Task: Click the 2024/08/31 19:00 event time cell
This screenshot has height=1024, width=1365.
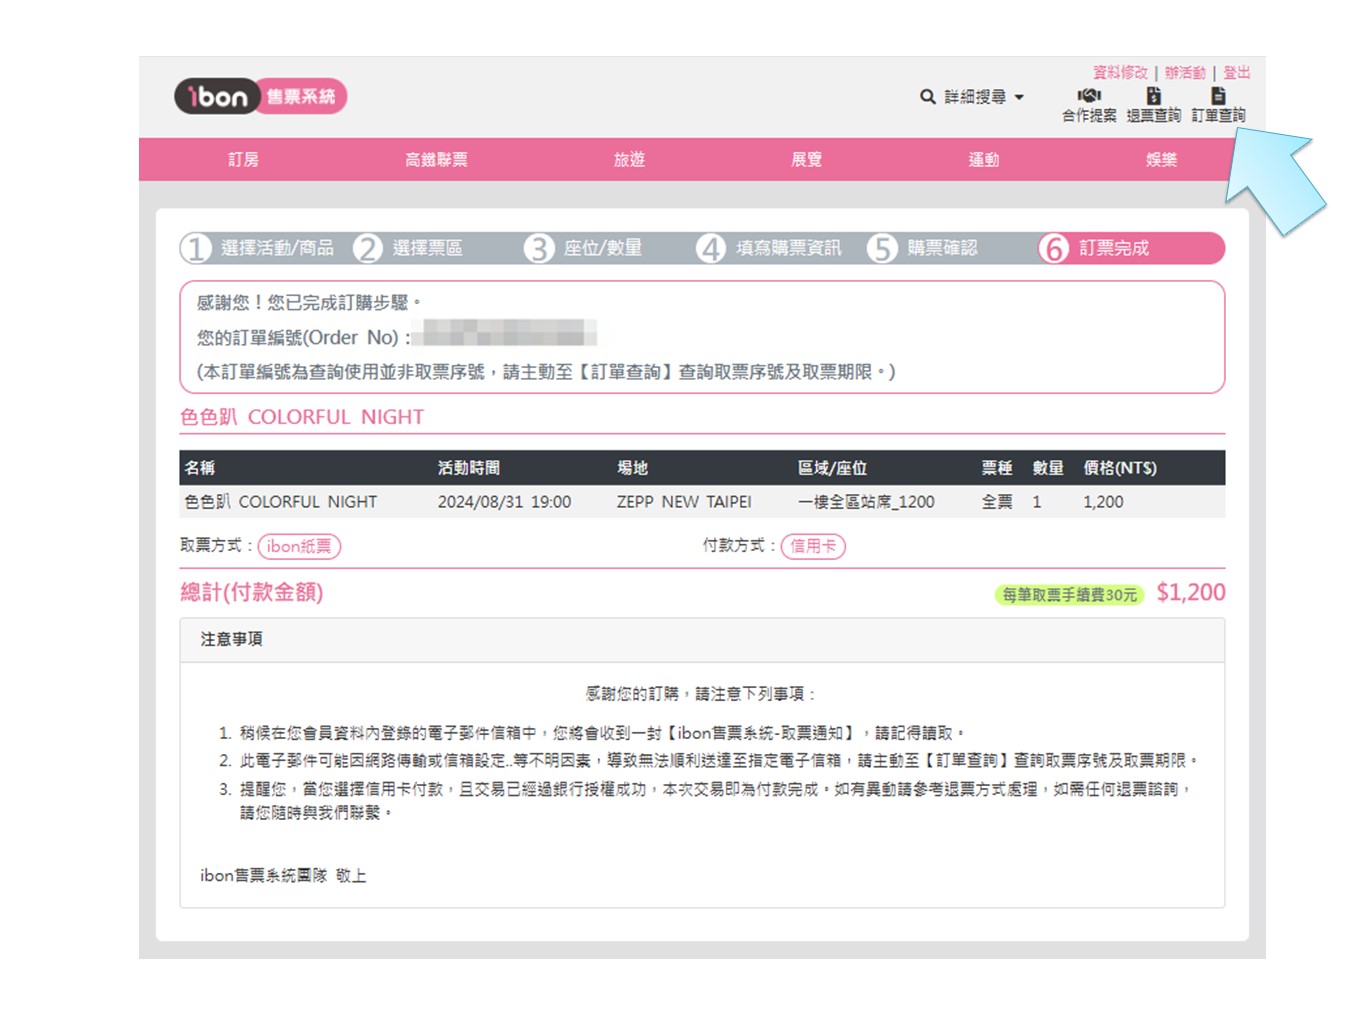Action: [x=504, y=502]
